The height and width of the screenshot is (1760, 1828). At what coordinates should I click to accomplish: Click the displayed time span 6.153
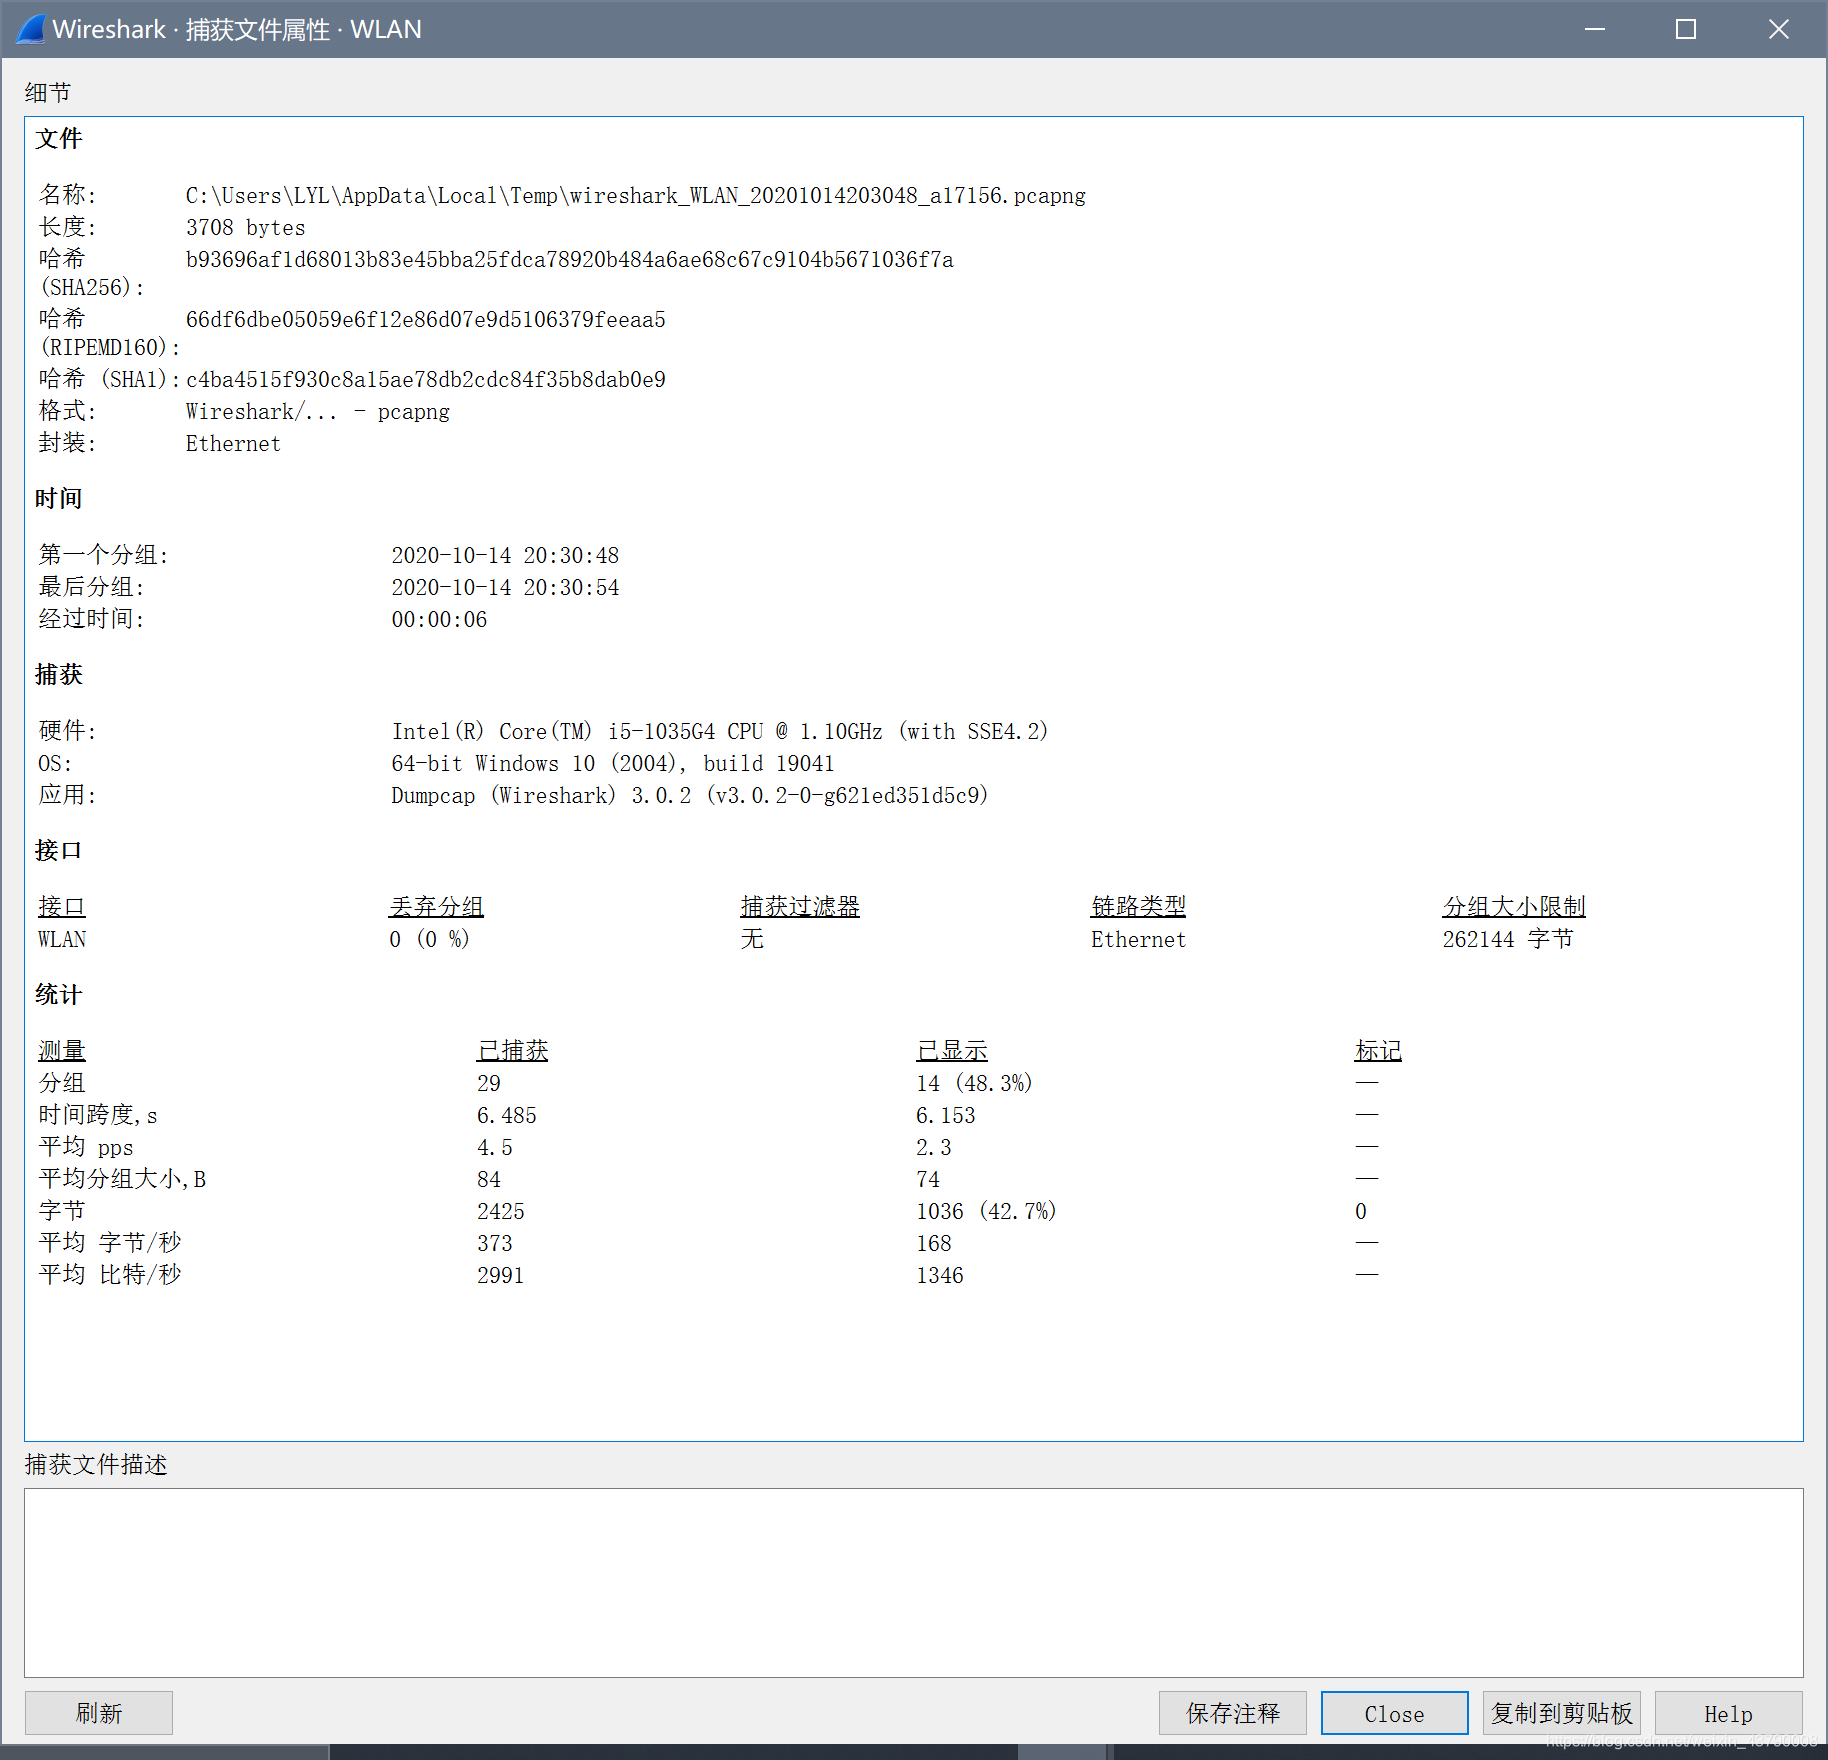click(x=946, y=1115)
